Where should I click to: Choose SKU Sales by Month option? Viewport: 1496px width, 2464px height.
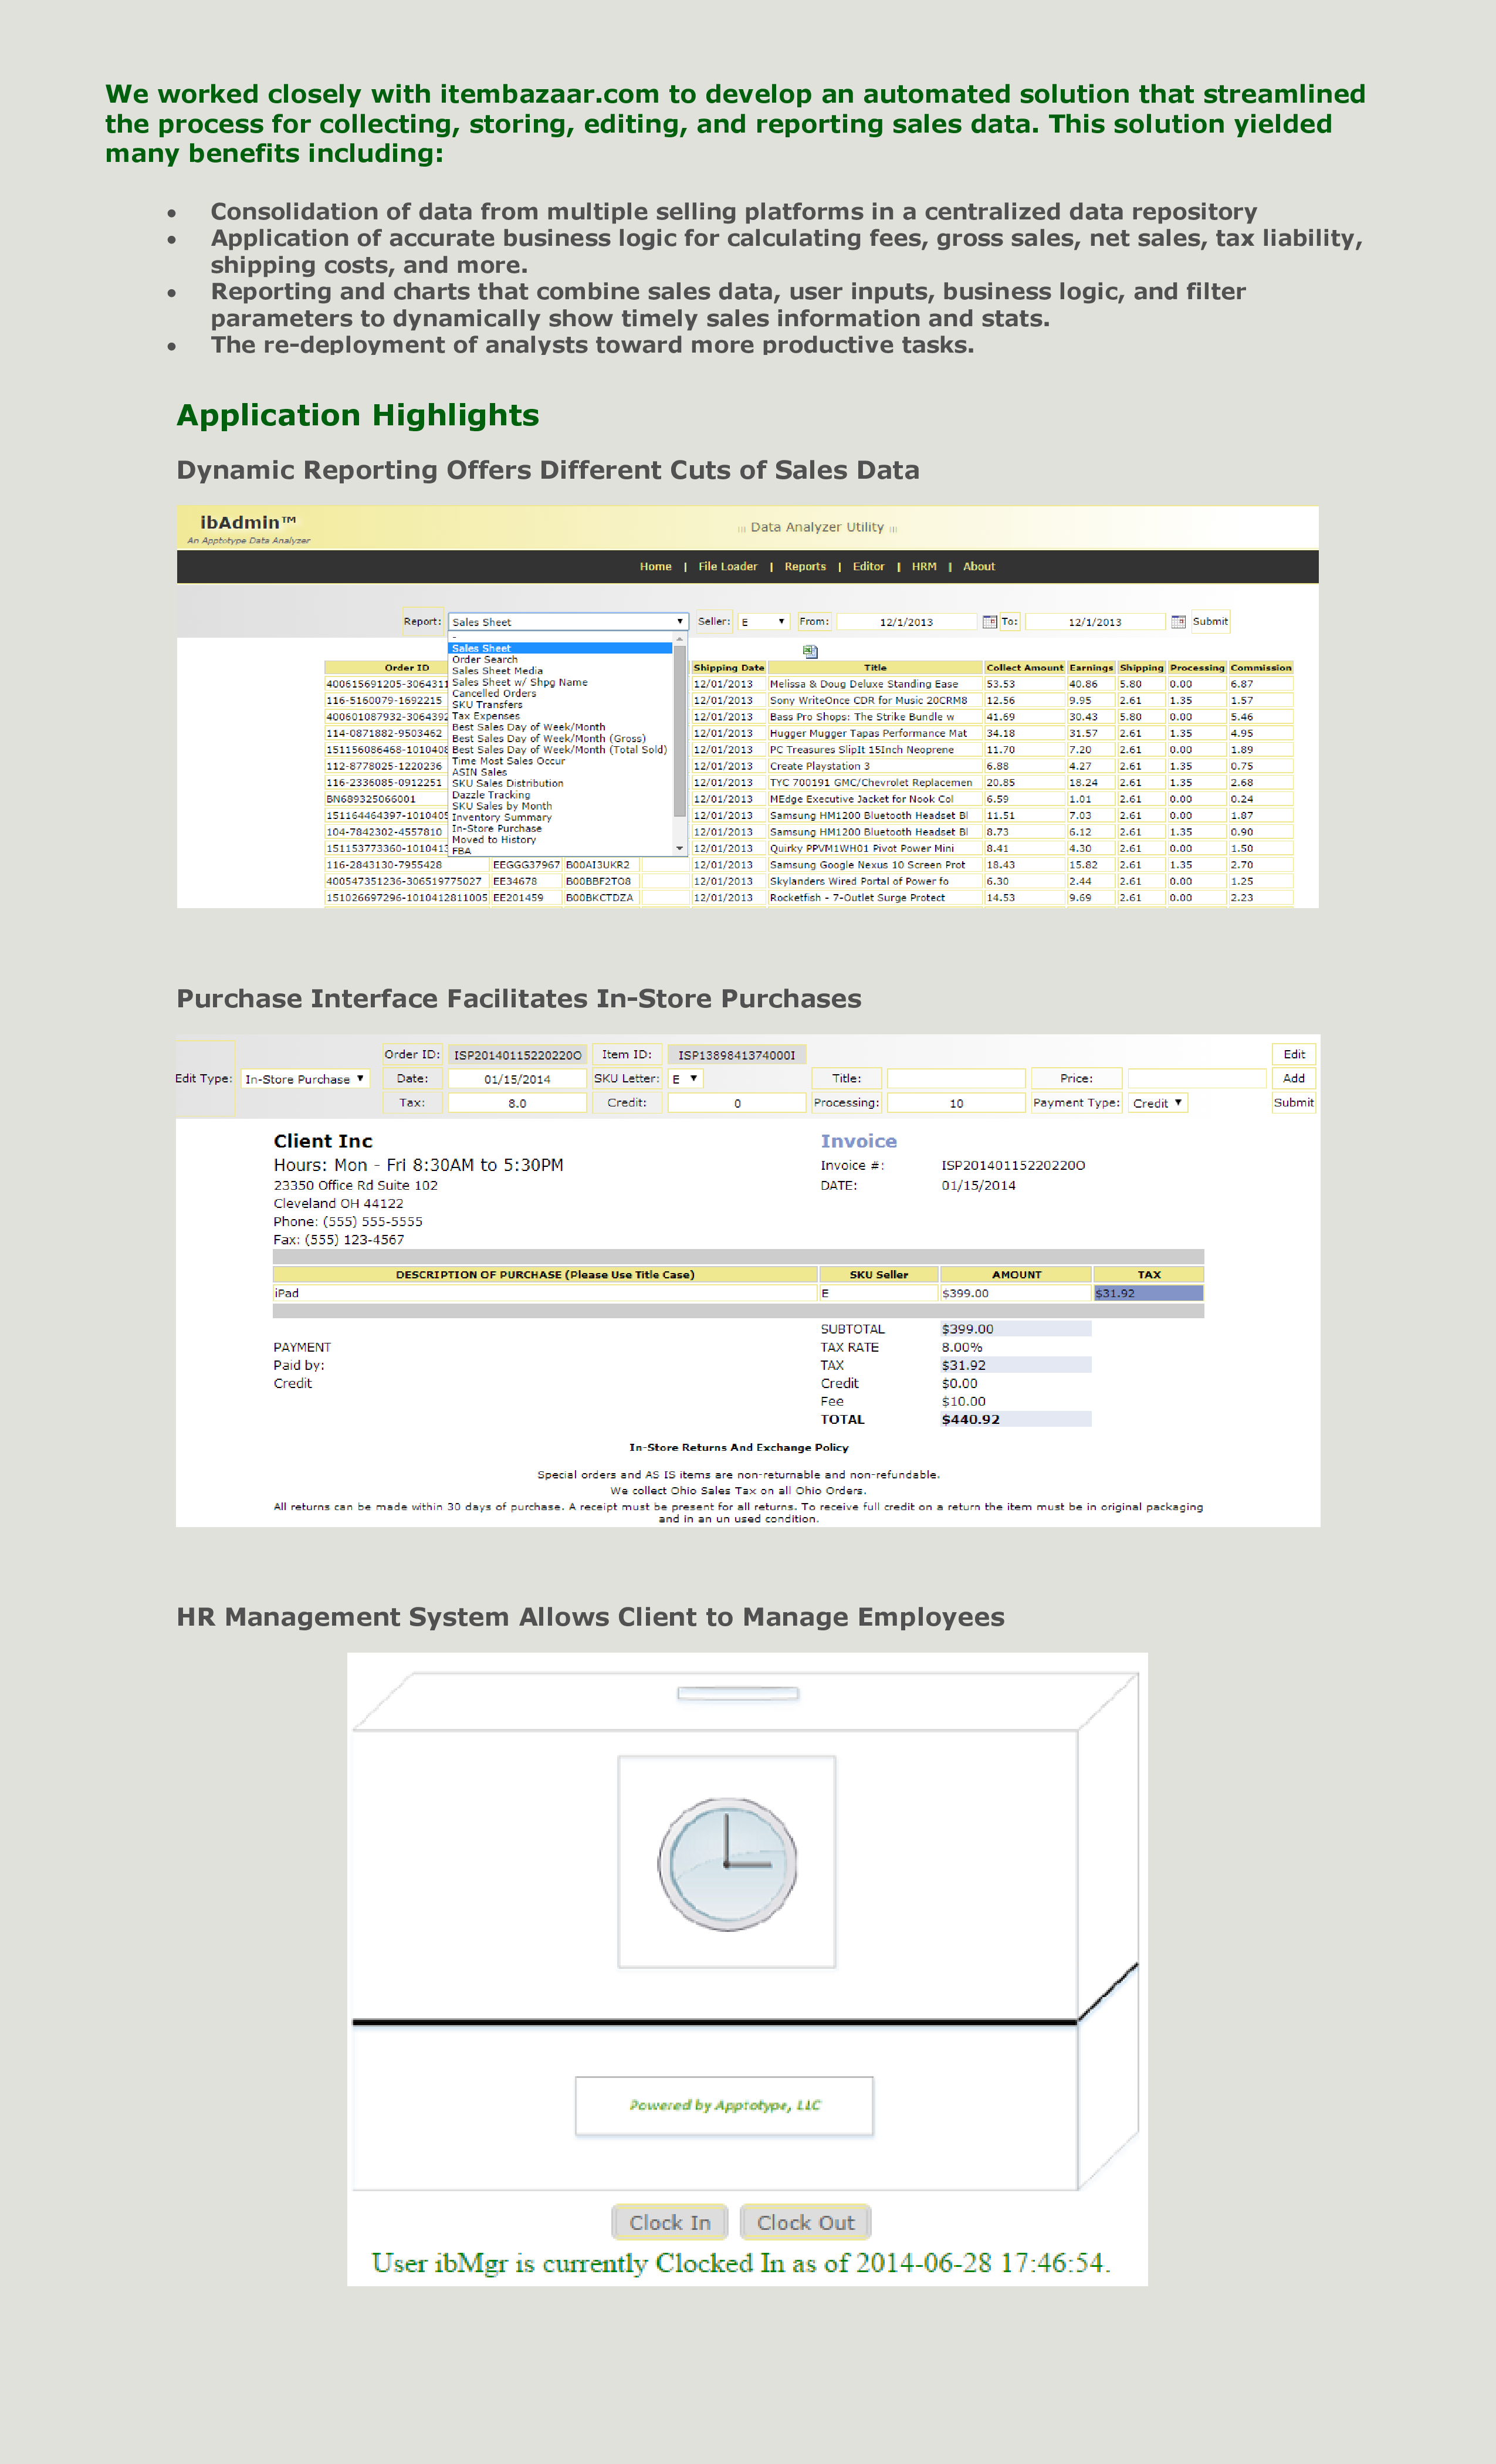(x=560, y=806)
